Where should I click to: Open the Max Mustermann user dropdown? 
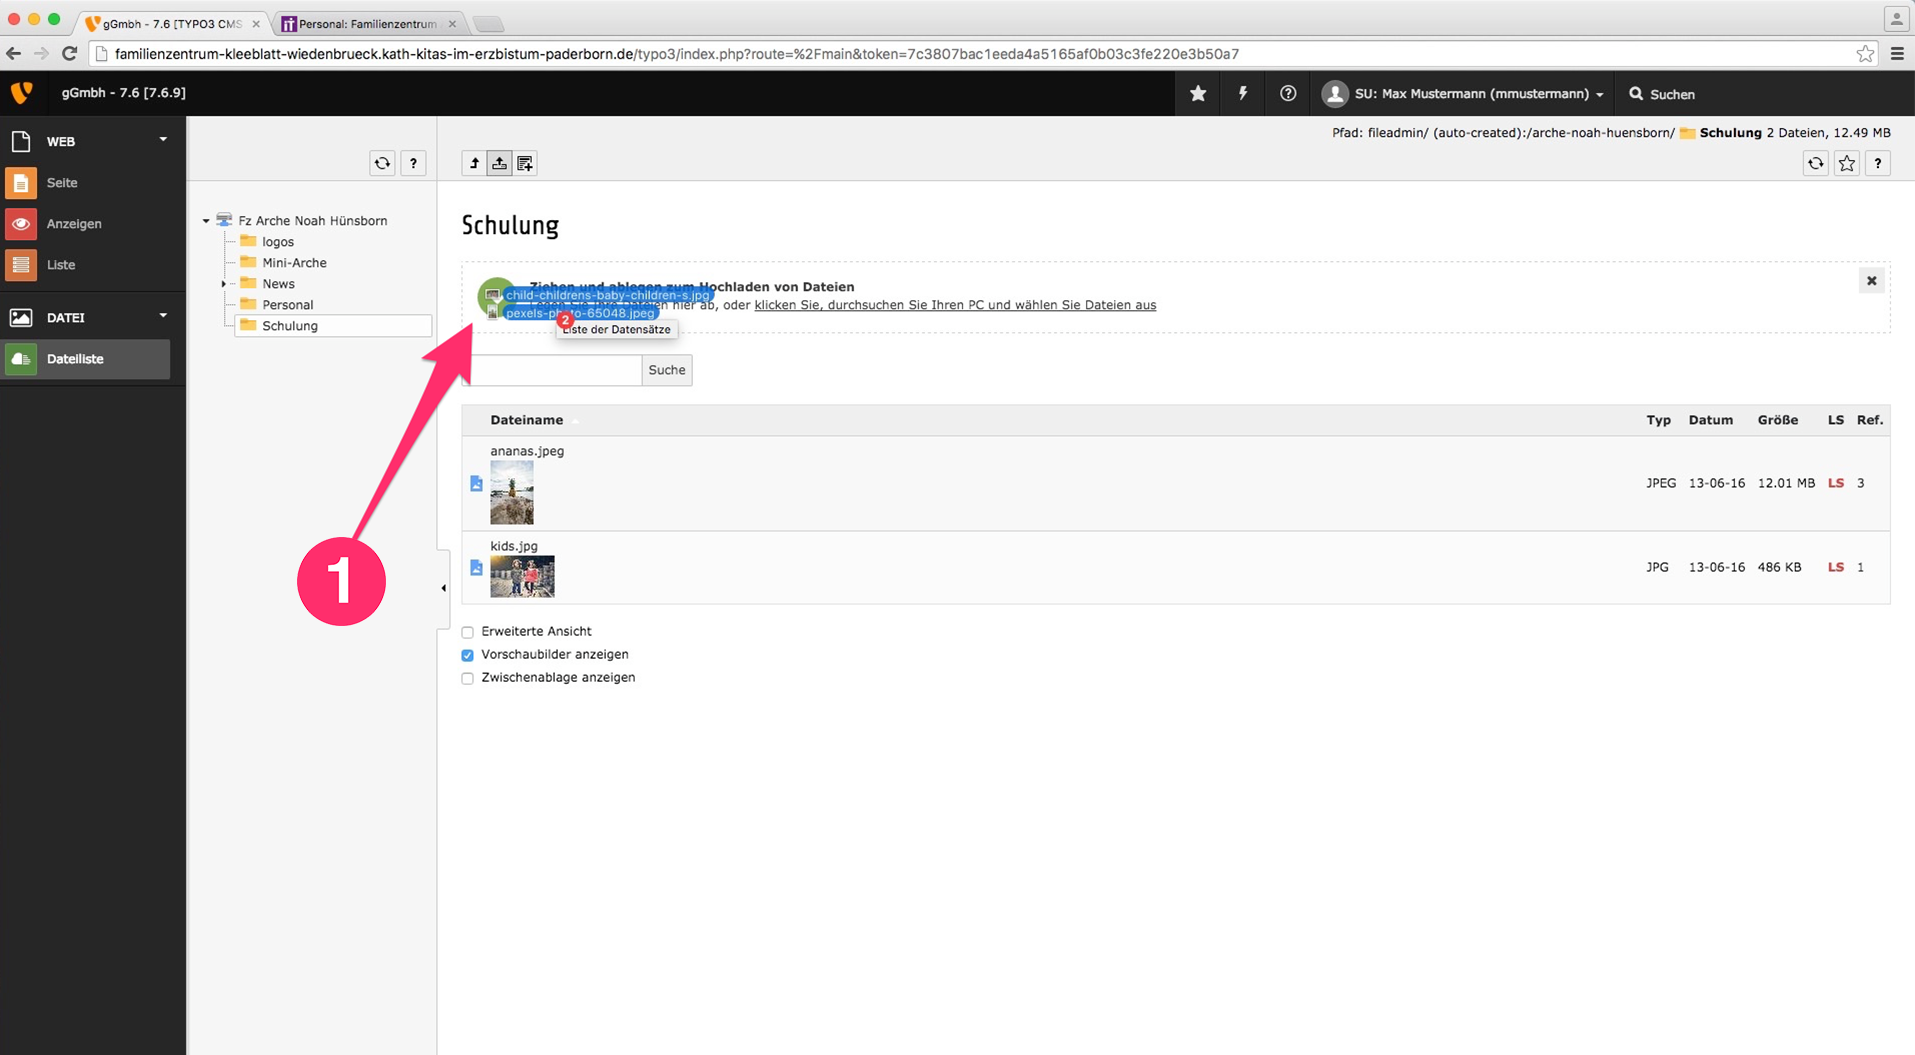[1467, 94]
